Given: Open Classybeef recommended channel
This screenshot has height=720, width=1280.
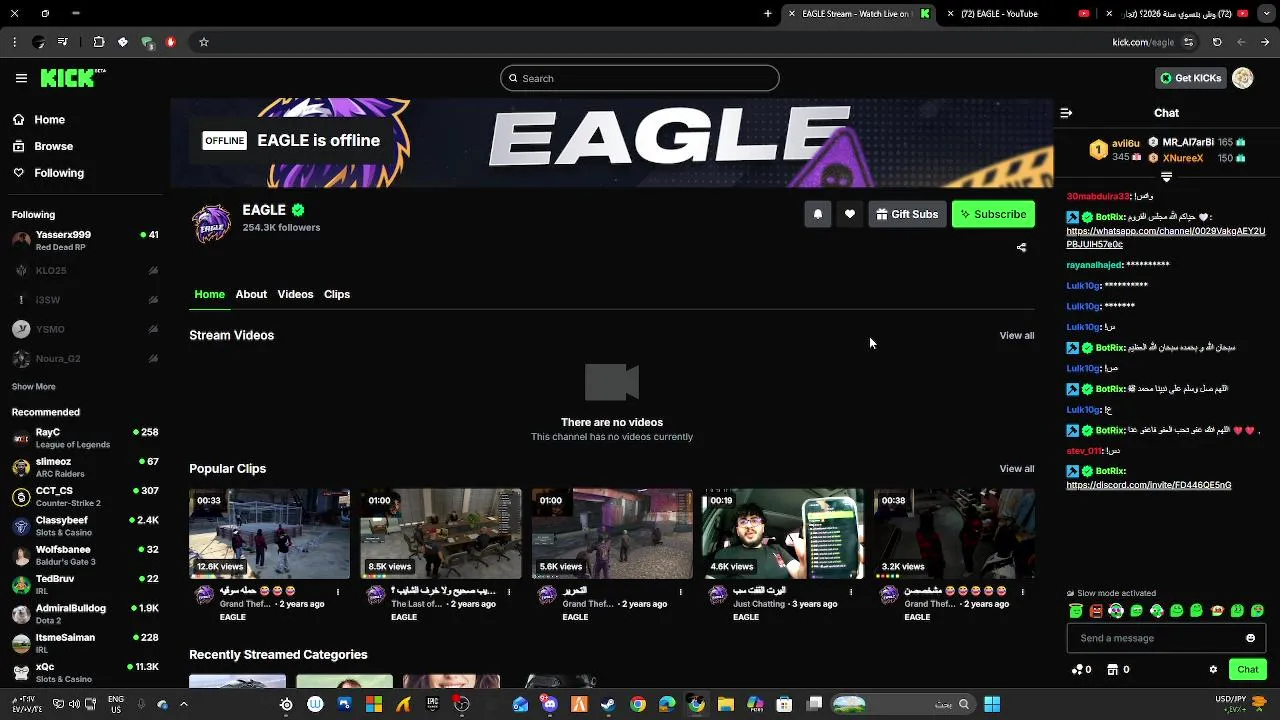Looking at the screenshot, I should click(85, 526).
